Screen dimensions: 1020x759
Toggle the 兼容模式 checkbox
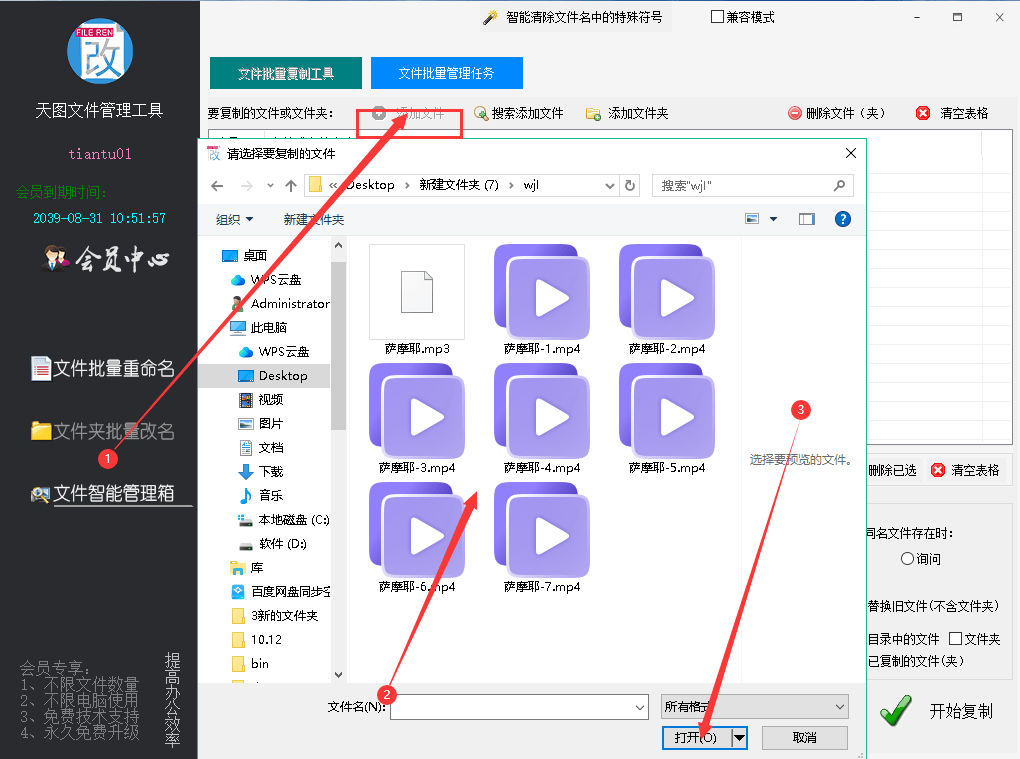718,17
